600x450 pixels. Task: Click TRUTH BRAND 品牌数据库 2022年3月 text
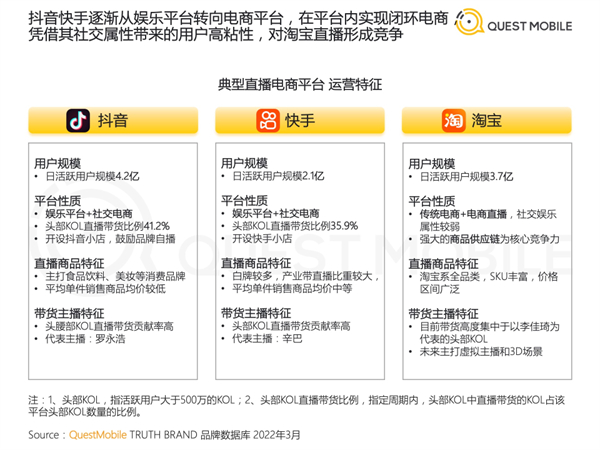[215, 435]
